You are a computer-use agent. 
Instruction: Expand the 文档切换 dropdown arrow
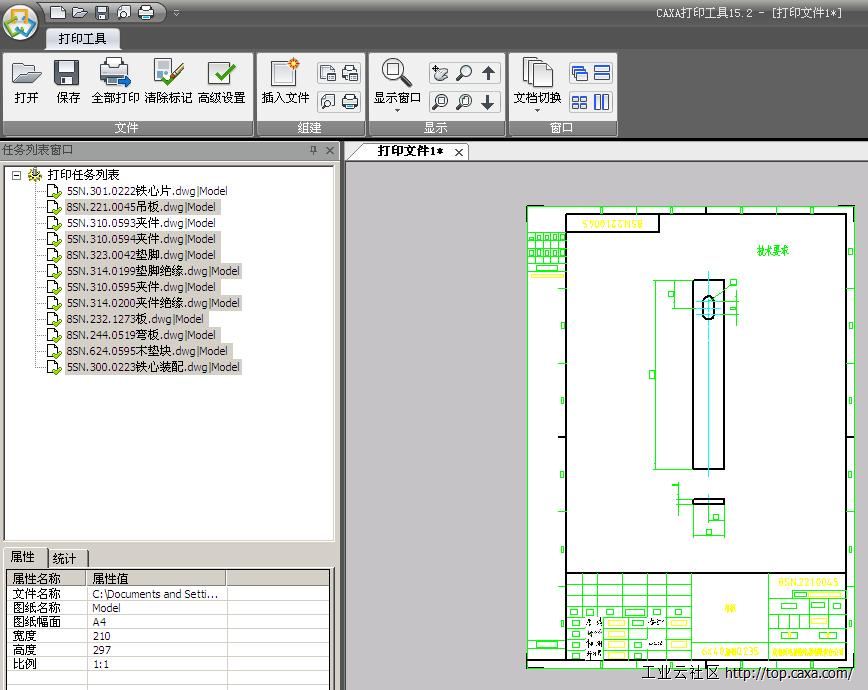(537, 110)
